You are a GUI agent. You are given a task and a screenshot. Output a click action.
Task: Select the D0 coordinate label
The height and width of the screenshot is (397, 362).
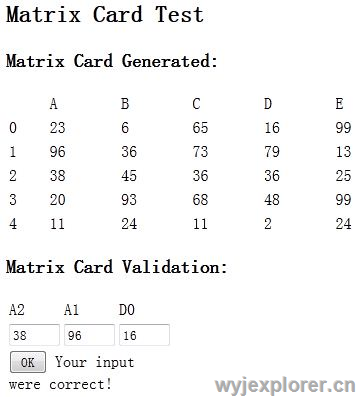click(x=127, y=310)
